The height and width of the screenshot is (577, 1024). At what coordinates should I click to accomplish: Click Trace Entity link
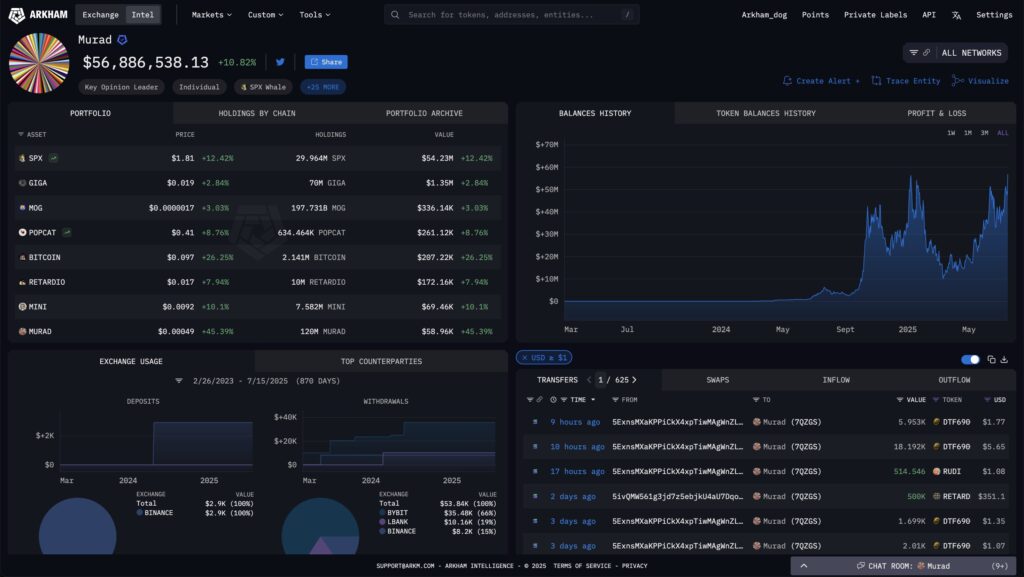[906, 81]
